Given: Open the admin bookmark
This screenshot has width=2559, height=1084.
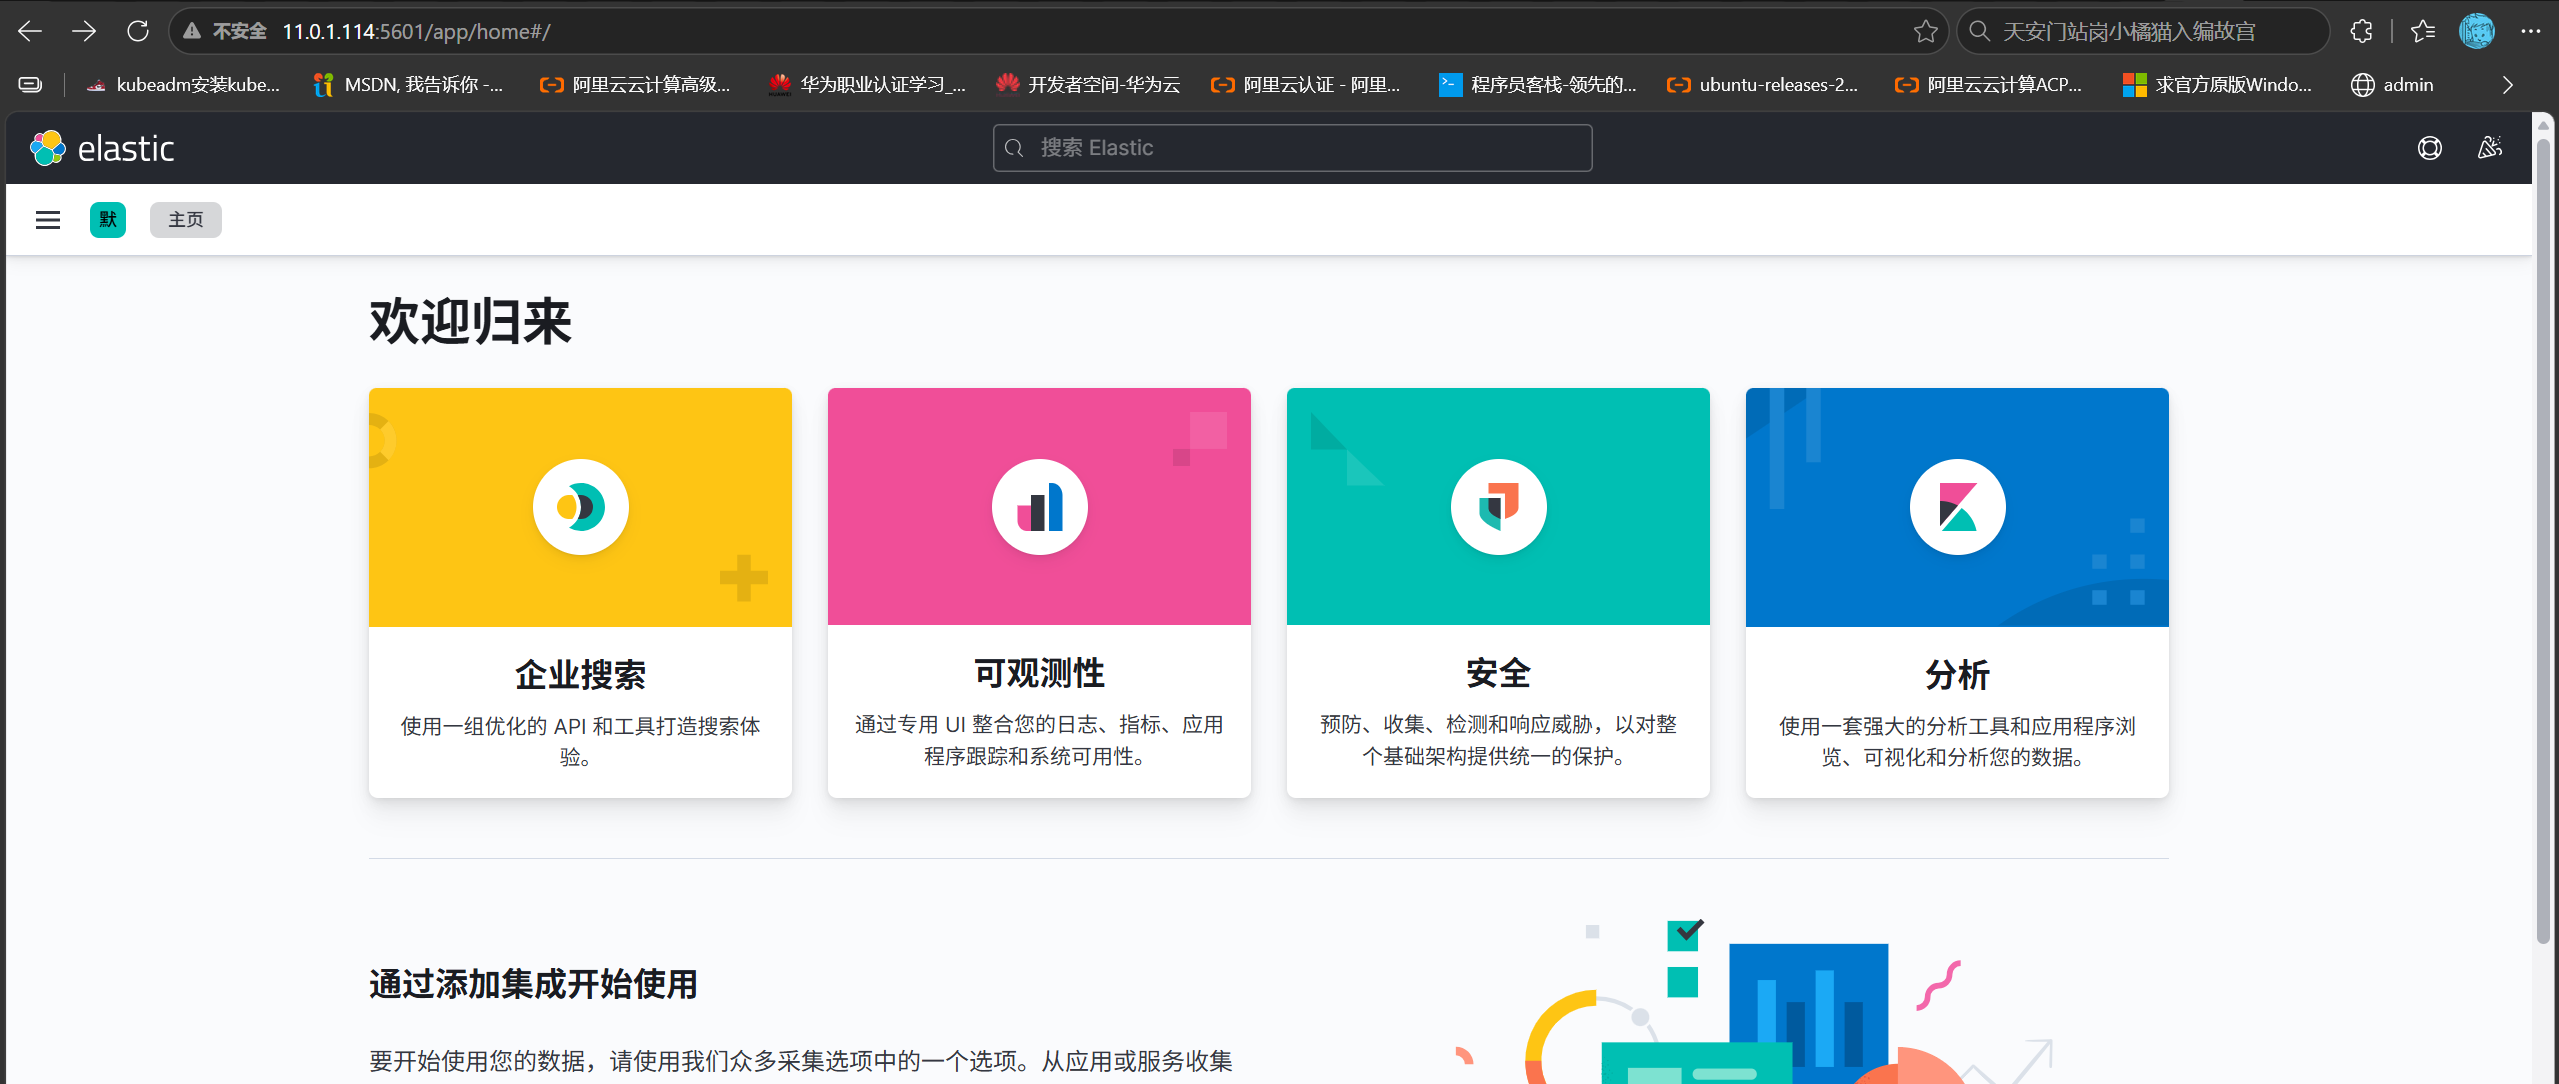Looking at the screenshot, I should [x=2392, y=85].
